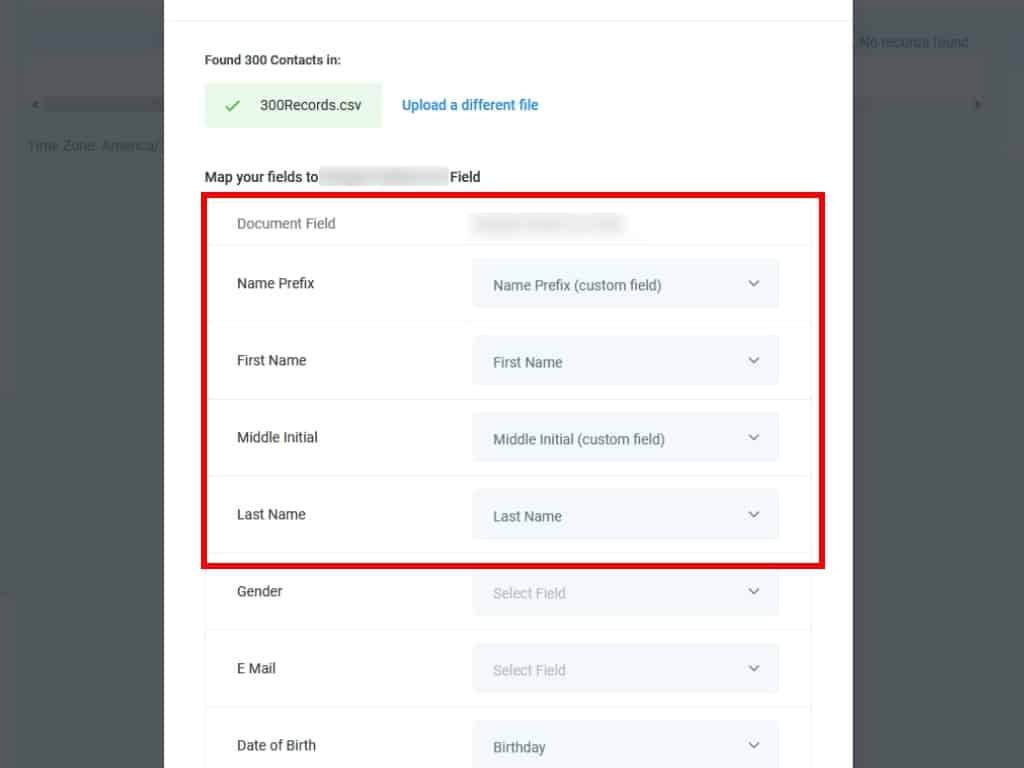Click the right scroll arrow in background table
1024x768 pixels.
point(978,104)
